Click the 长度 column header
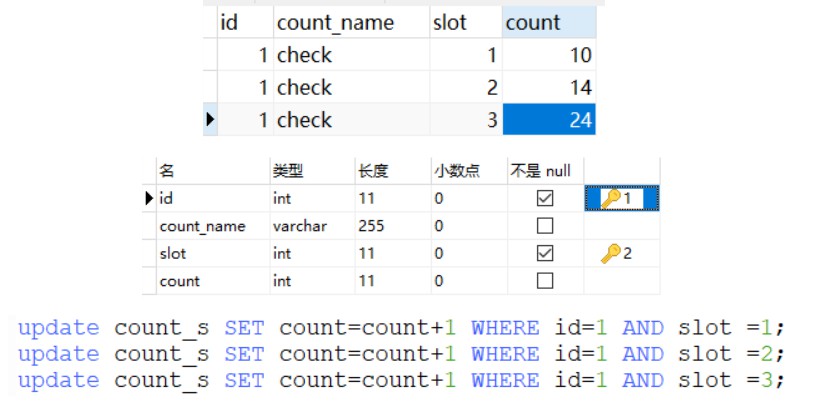This screenshot has height=401, width=829. (393, 171)
